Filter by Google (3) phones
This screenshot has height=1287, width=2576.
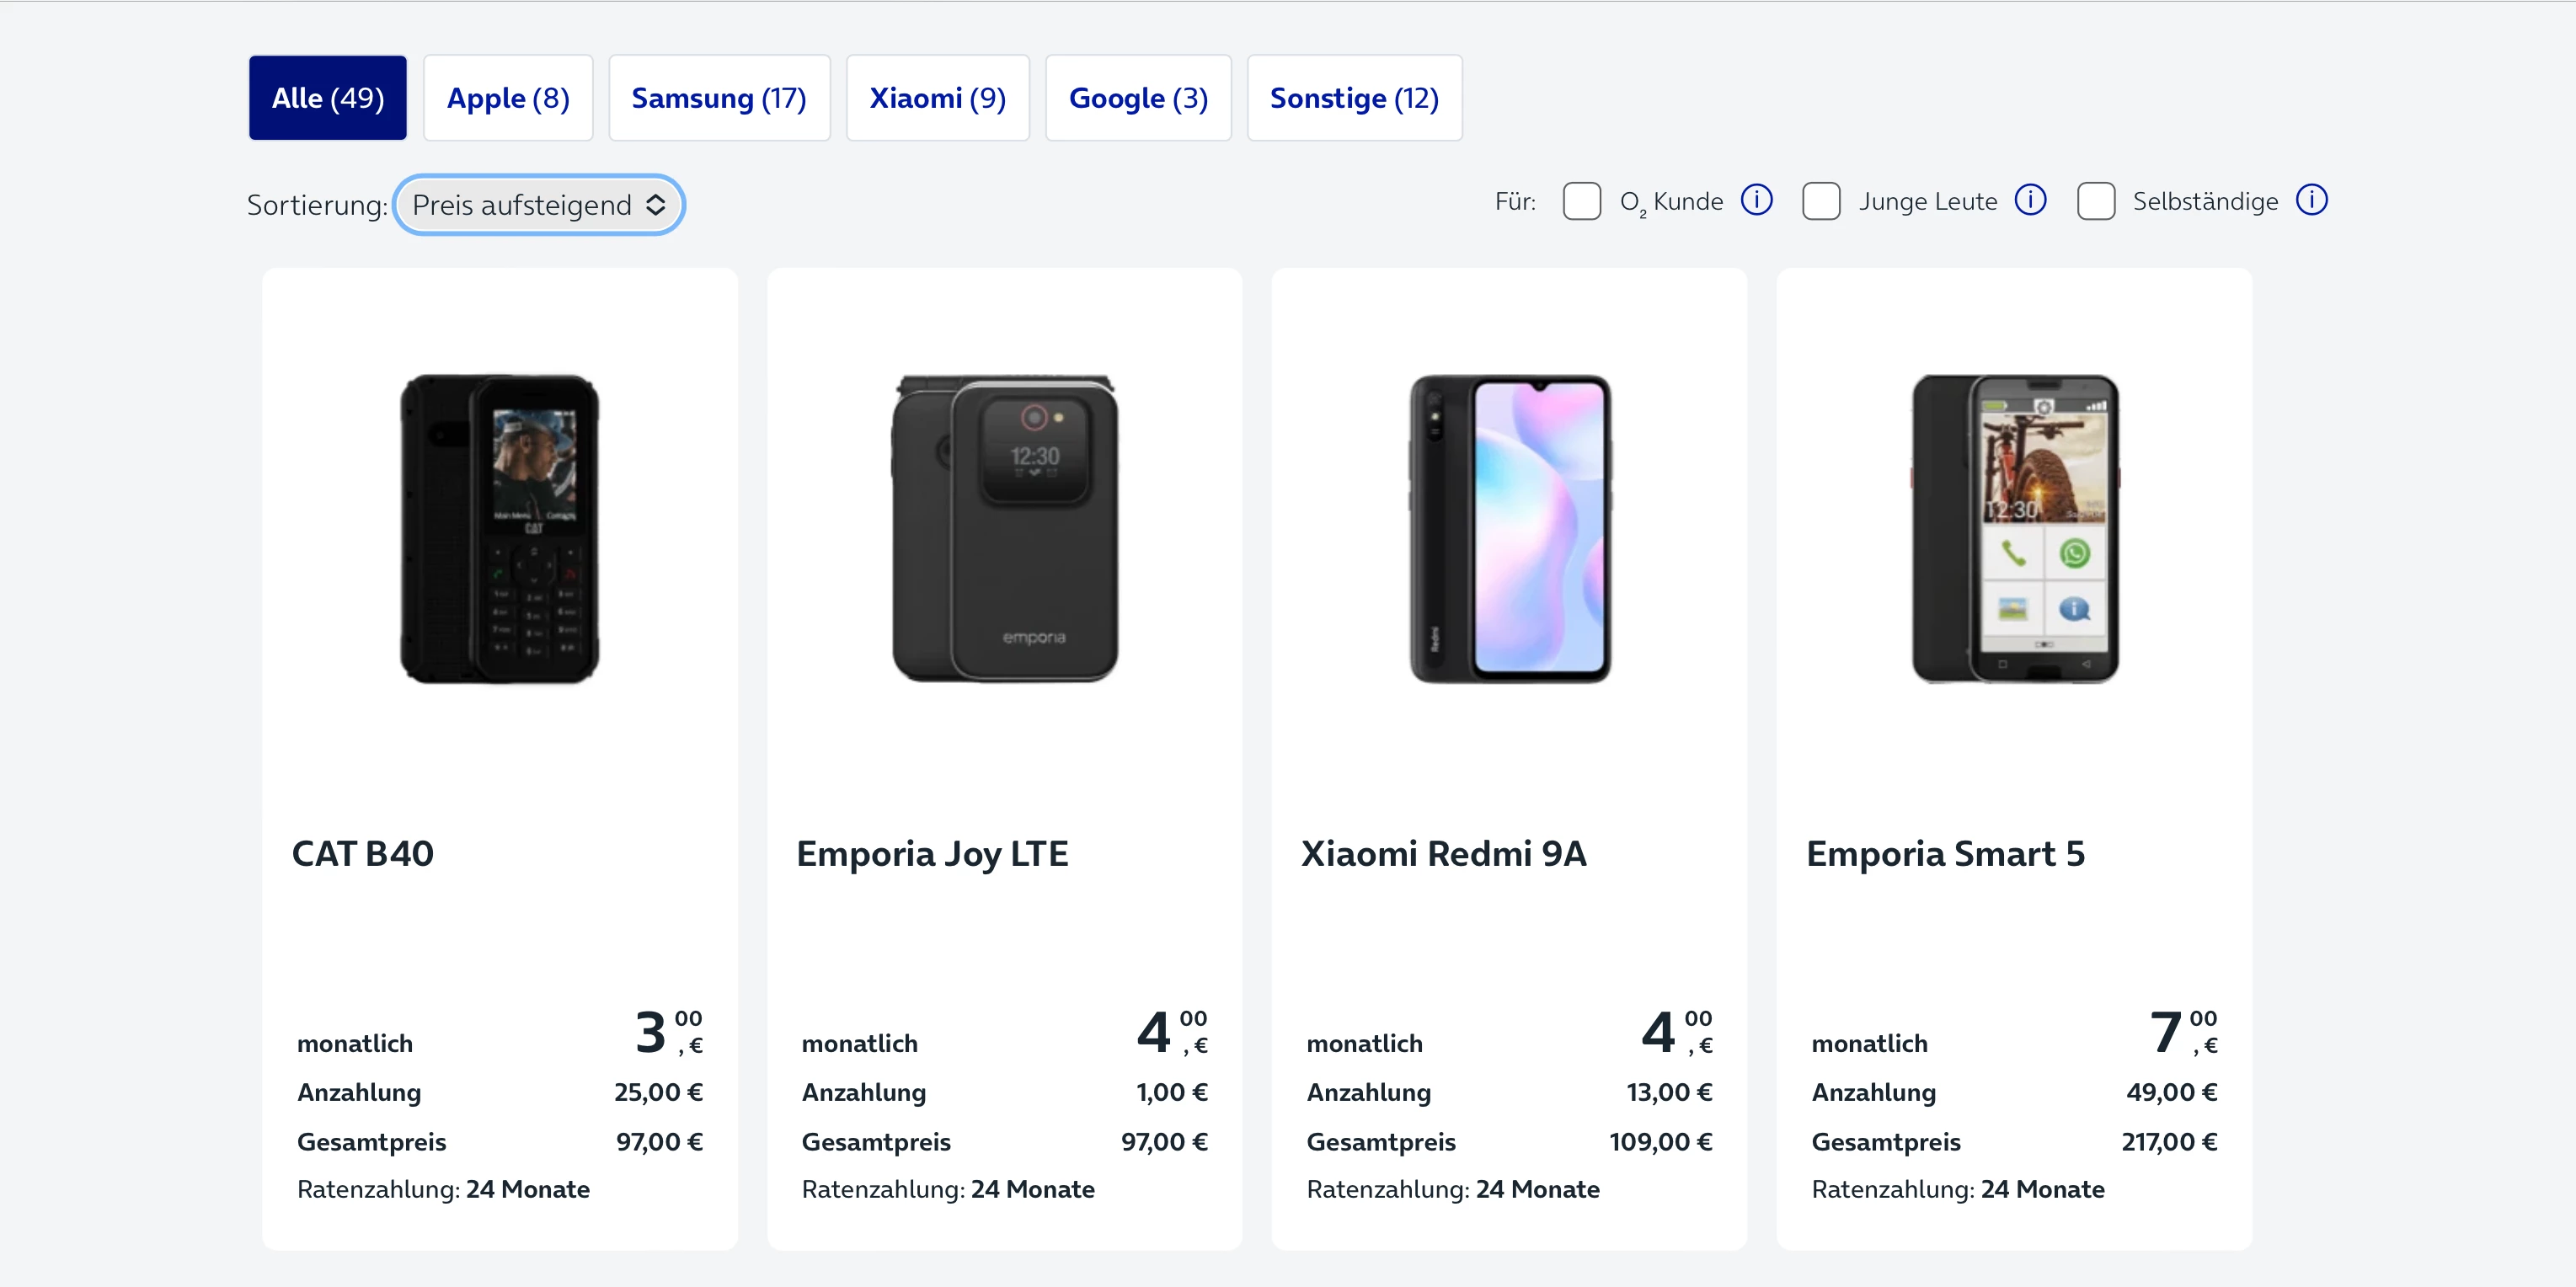1138,98
